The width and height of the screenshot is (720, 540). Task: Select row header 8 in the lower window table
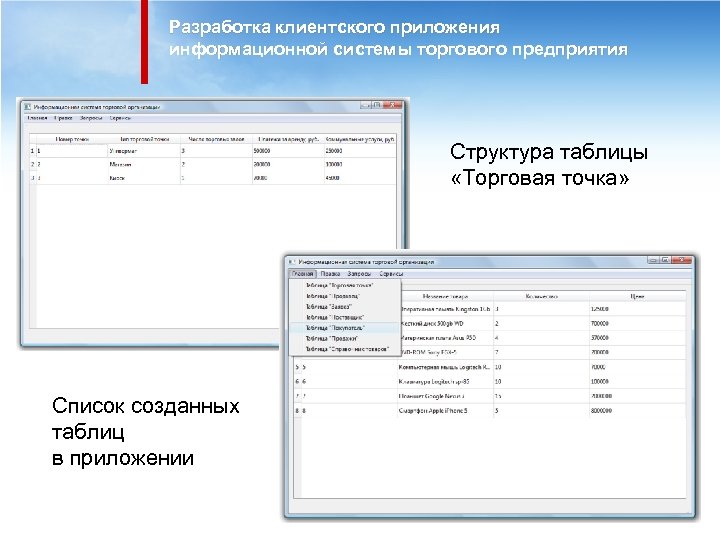pyautogui.click(x=297, y=411)
